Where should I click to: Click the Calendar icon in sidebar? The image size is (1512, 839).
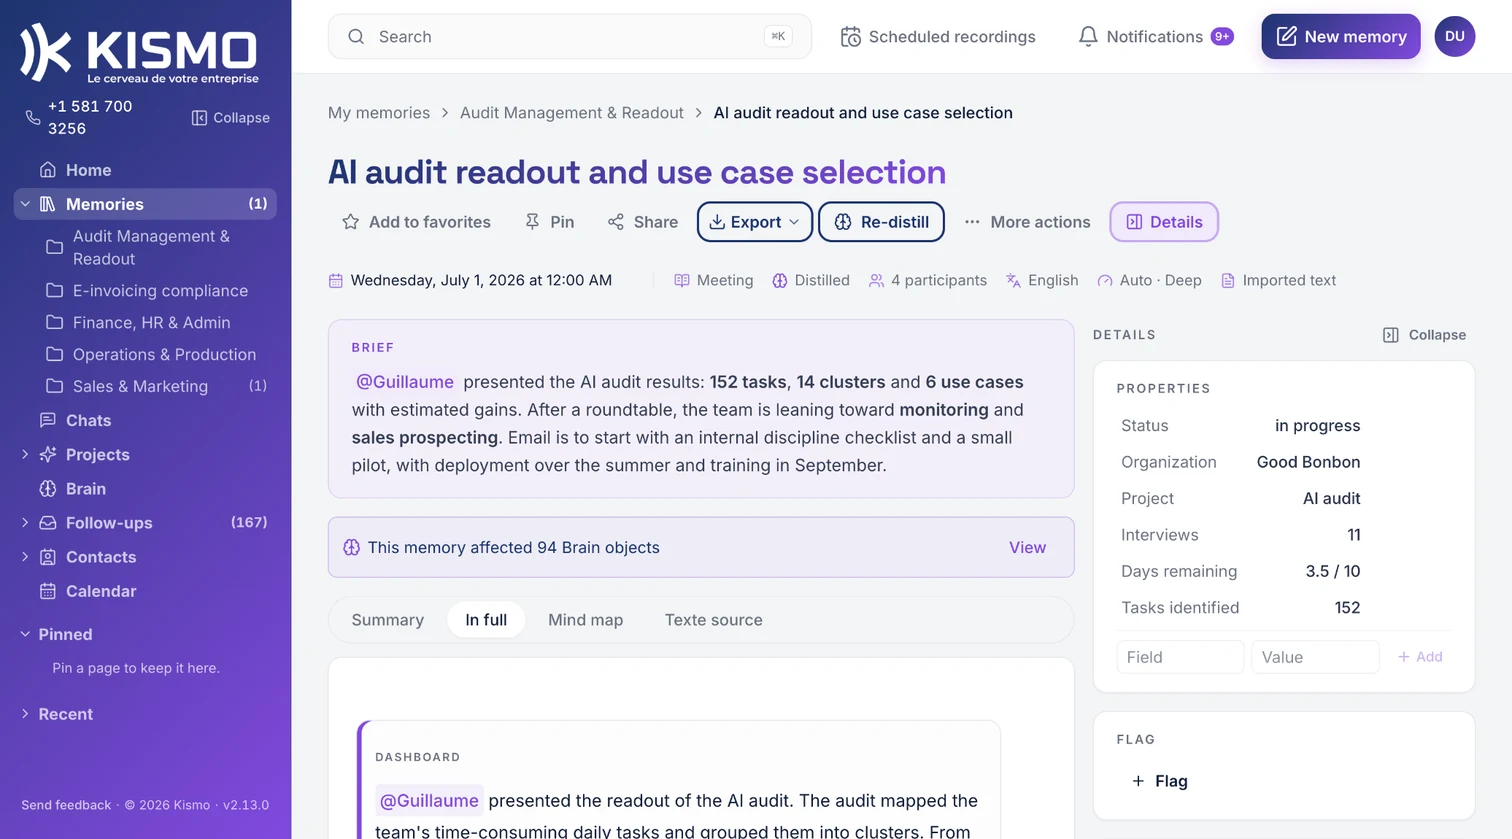48,591
